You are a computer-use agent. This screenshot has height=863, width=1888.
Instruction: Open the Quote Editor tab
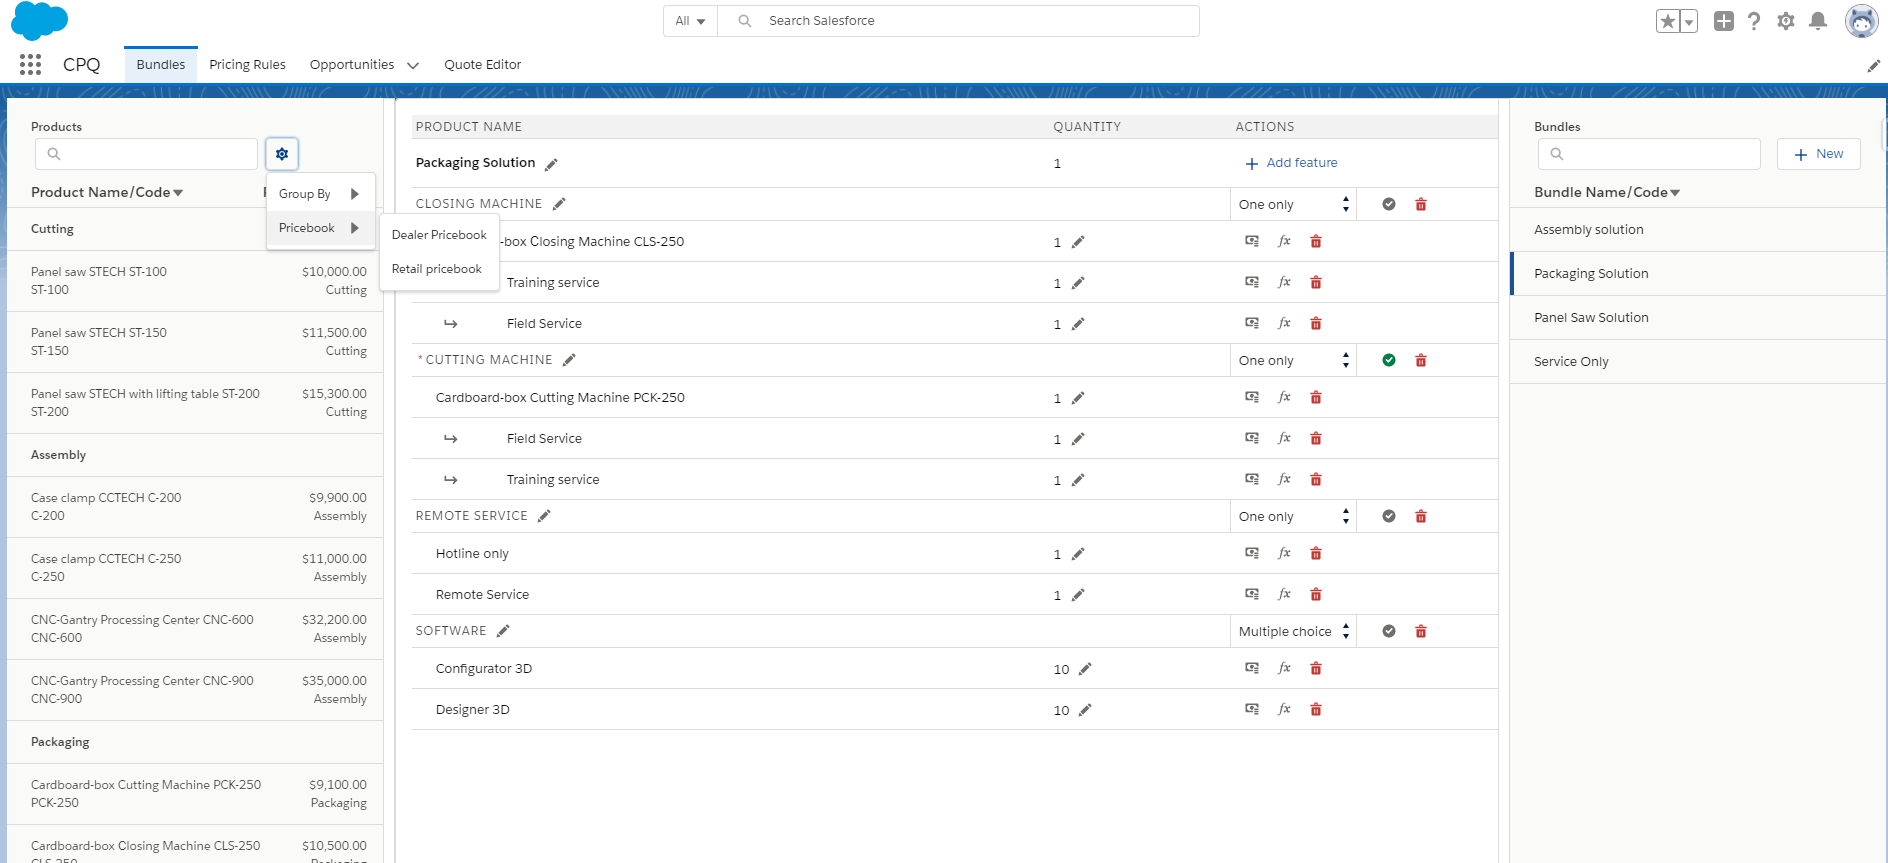point(483,65)
